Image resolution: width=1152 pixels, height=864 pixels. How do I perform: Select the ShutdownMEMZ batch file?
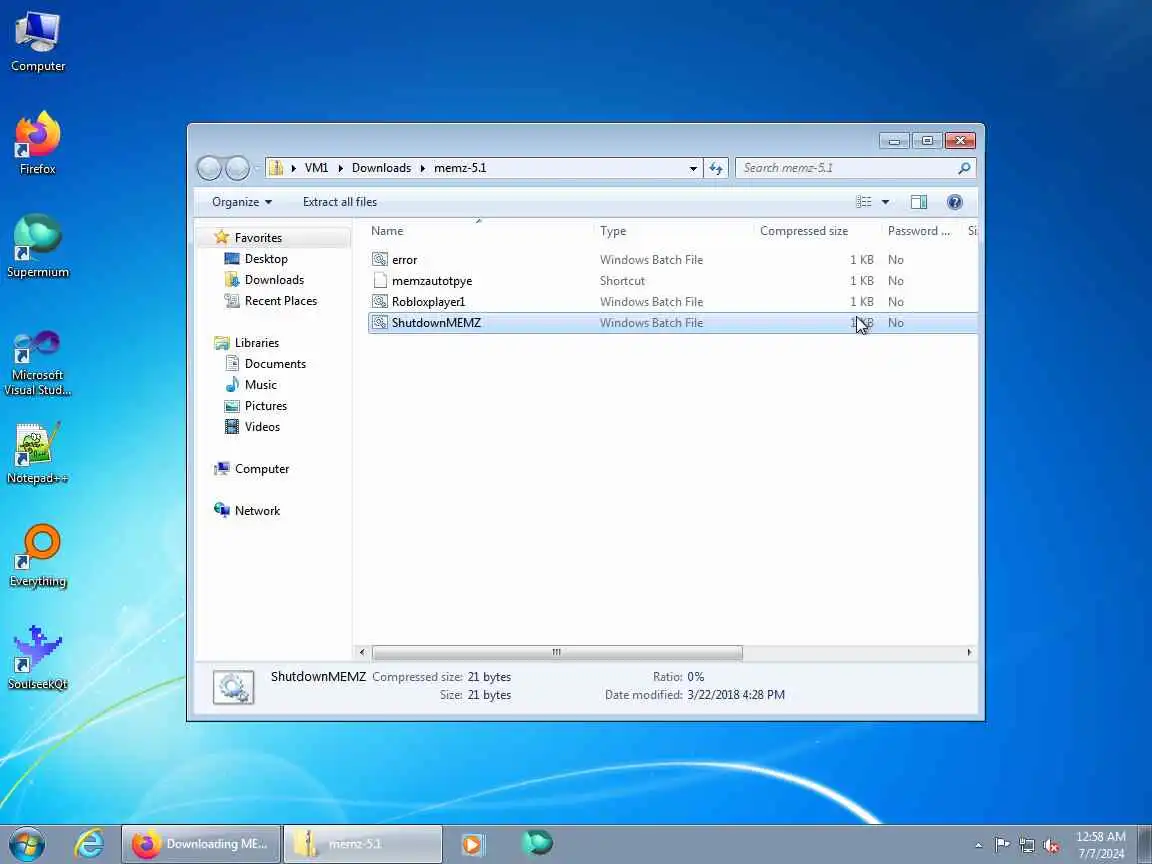tap(672, 323)
